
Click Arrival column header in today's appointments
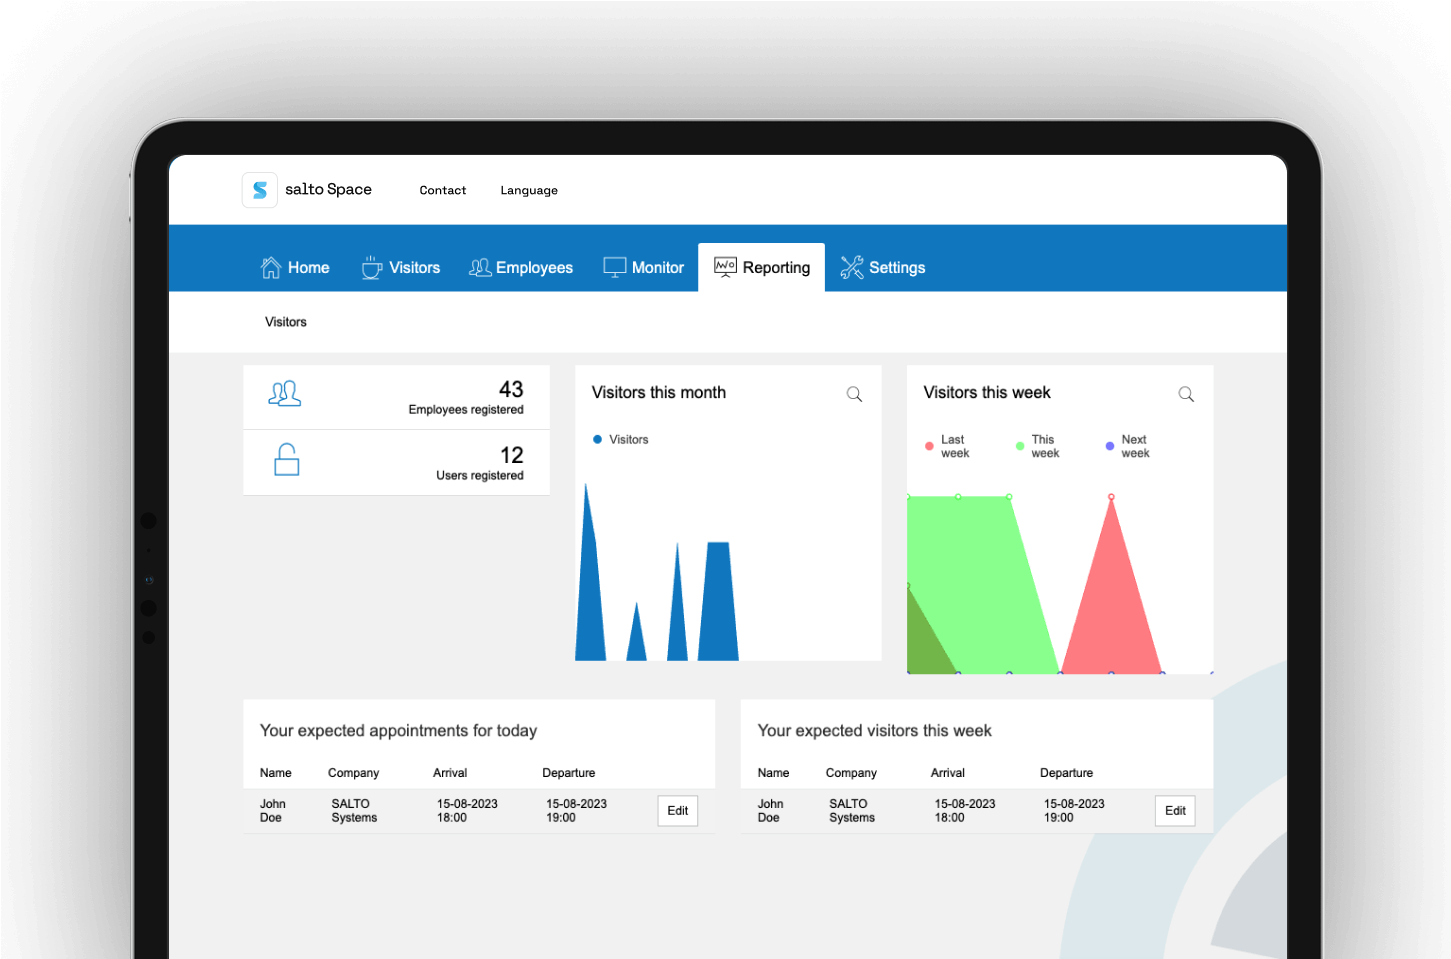(450, 773)
